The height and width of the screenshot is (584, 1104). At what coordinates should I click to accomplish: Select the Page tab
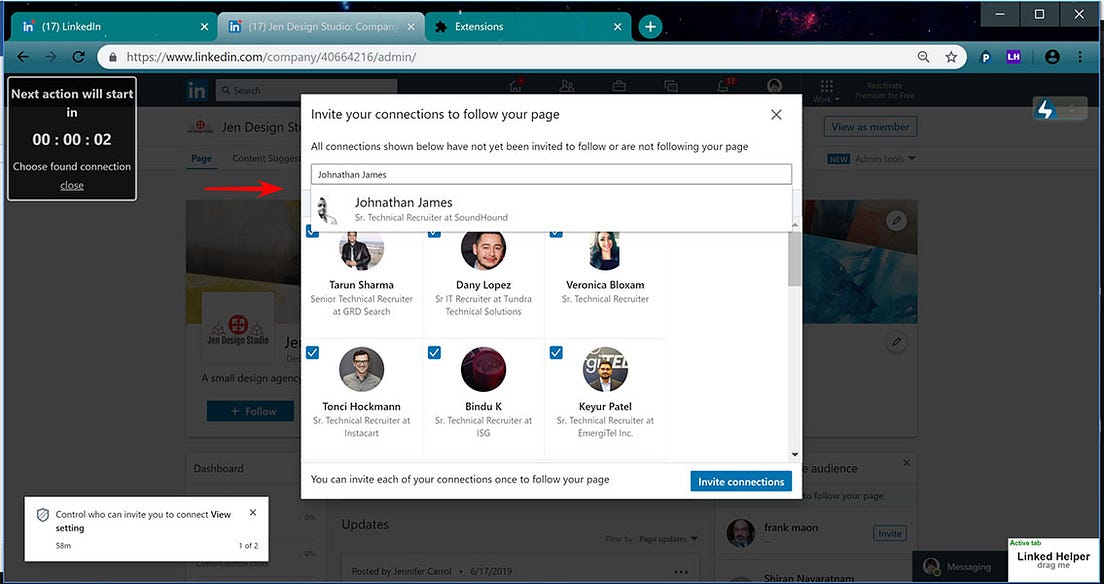[x=201, y=159]
